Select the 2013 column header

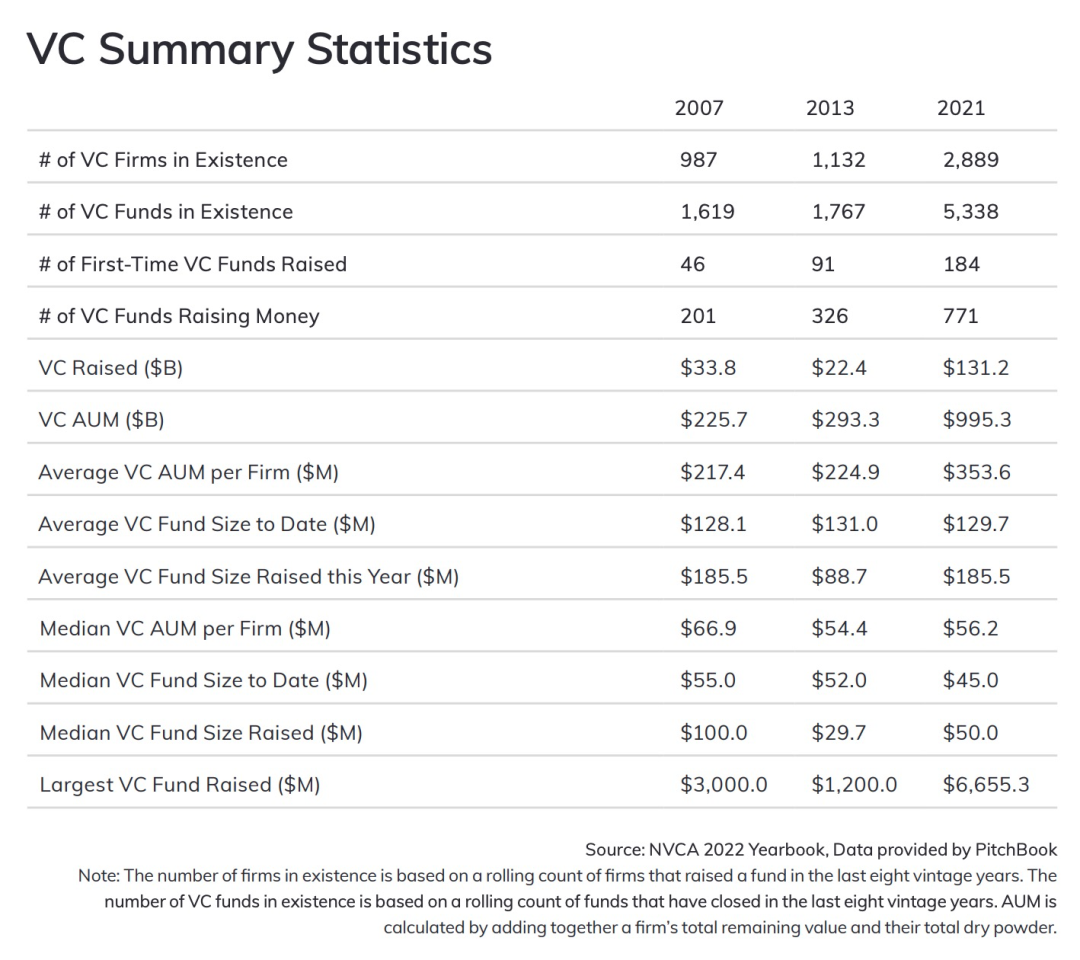[830, 108]
